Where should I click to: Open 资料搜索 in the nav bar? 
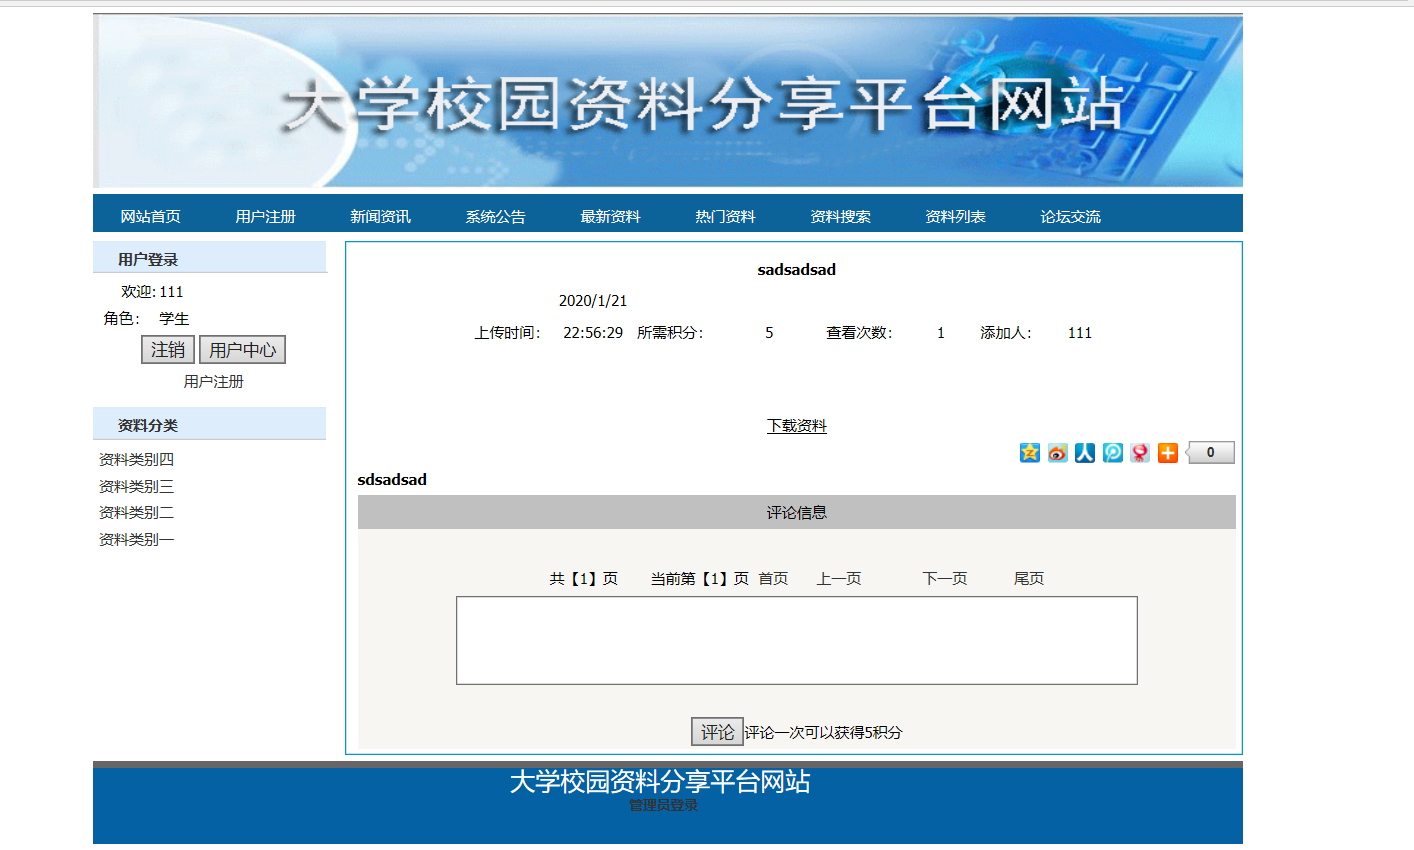840,216
